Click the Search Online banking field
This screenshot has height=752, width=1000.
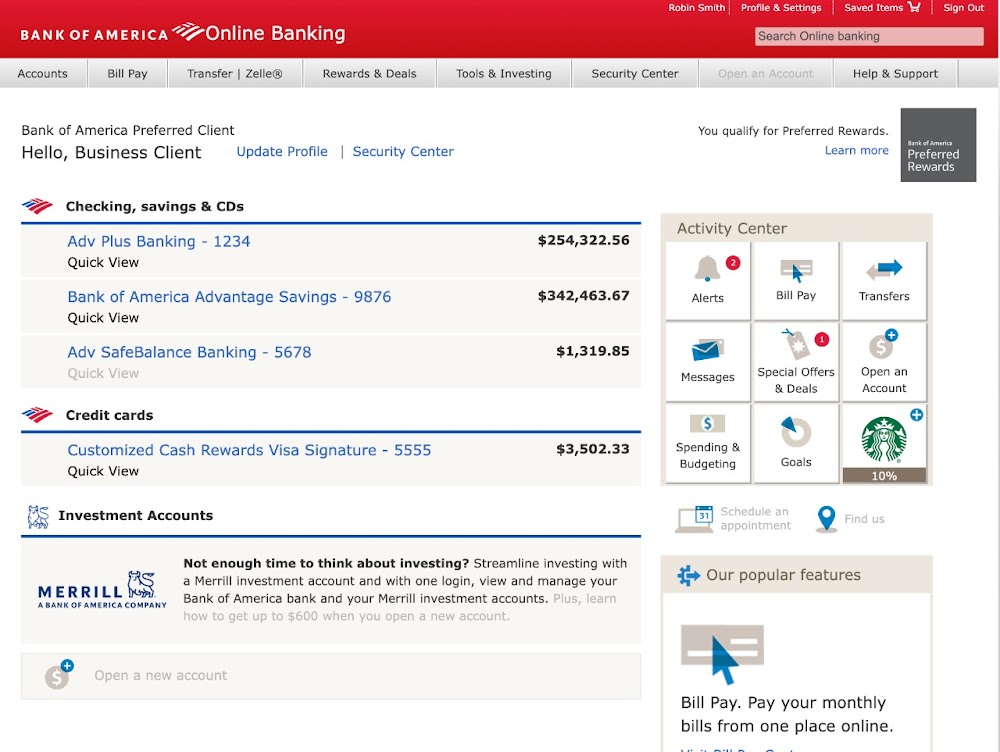click(x=869, y=36)
